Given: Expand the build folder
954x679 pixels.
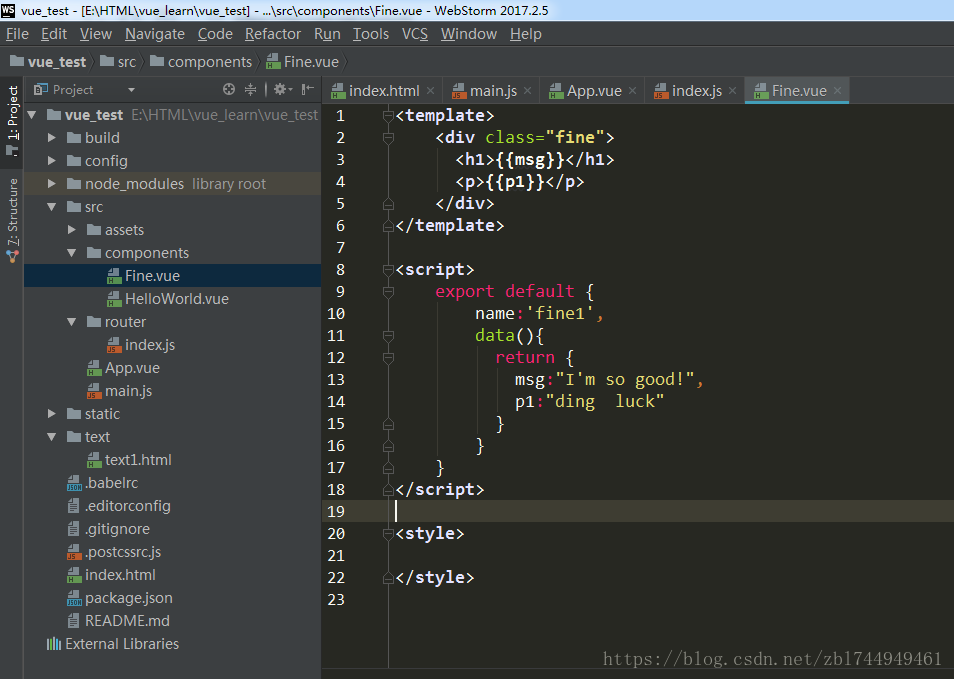Looking at the screenshot, I should click(52, 138).
